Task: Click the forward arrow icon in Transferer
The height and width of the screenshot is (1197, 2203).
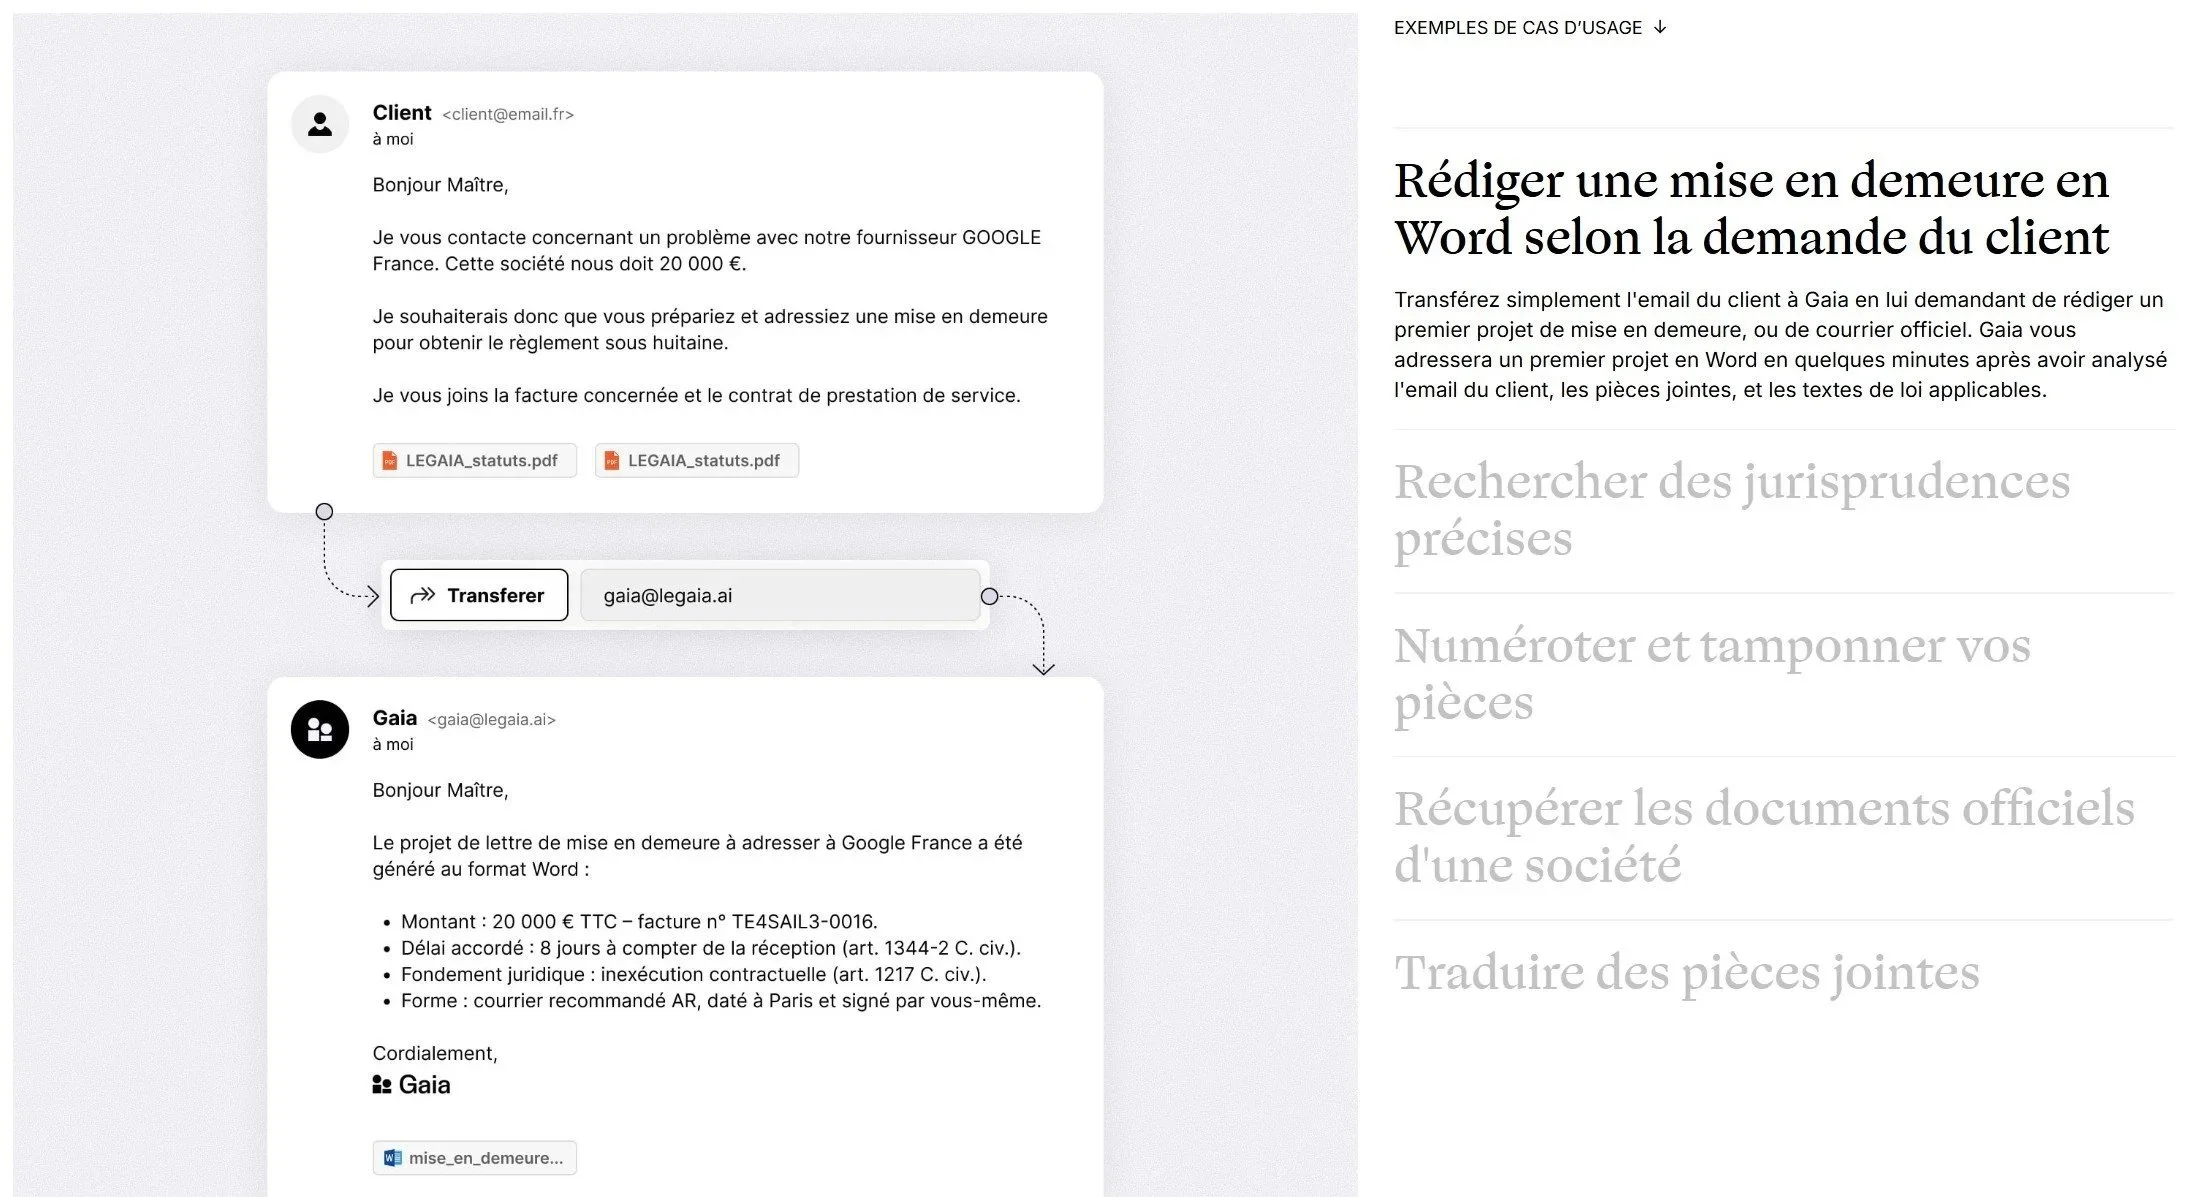Action: (x=423, y=595)
